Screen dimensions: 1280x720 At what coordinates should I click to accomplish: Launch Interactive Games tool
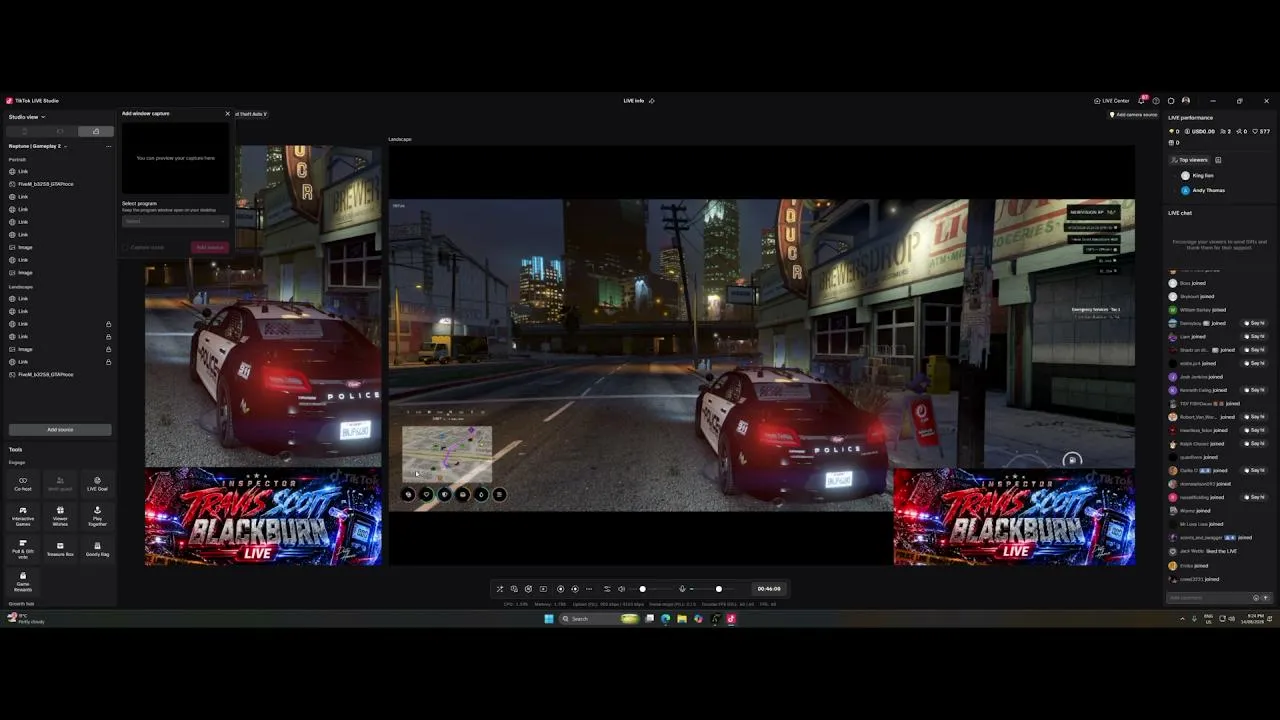click(23, 516)
